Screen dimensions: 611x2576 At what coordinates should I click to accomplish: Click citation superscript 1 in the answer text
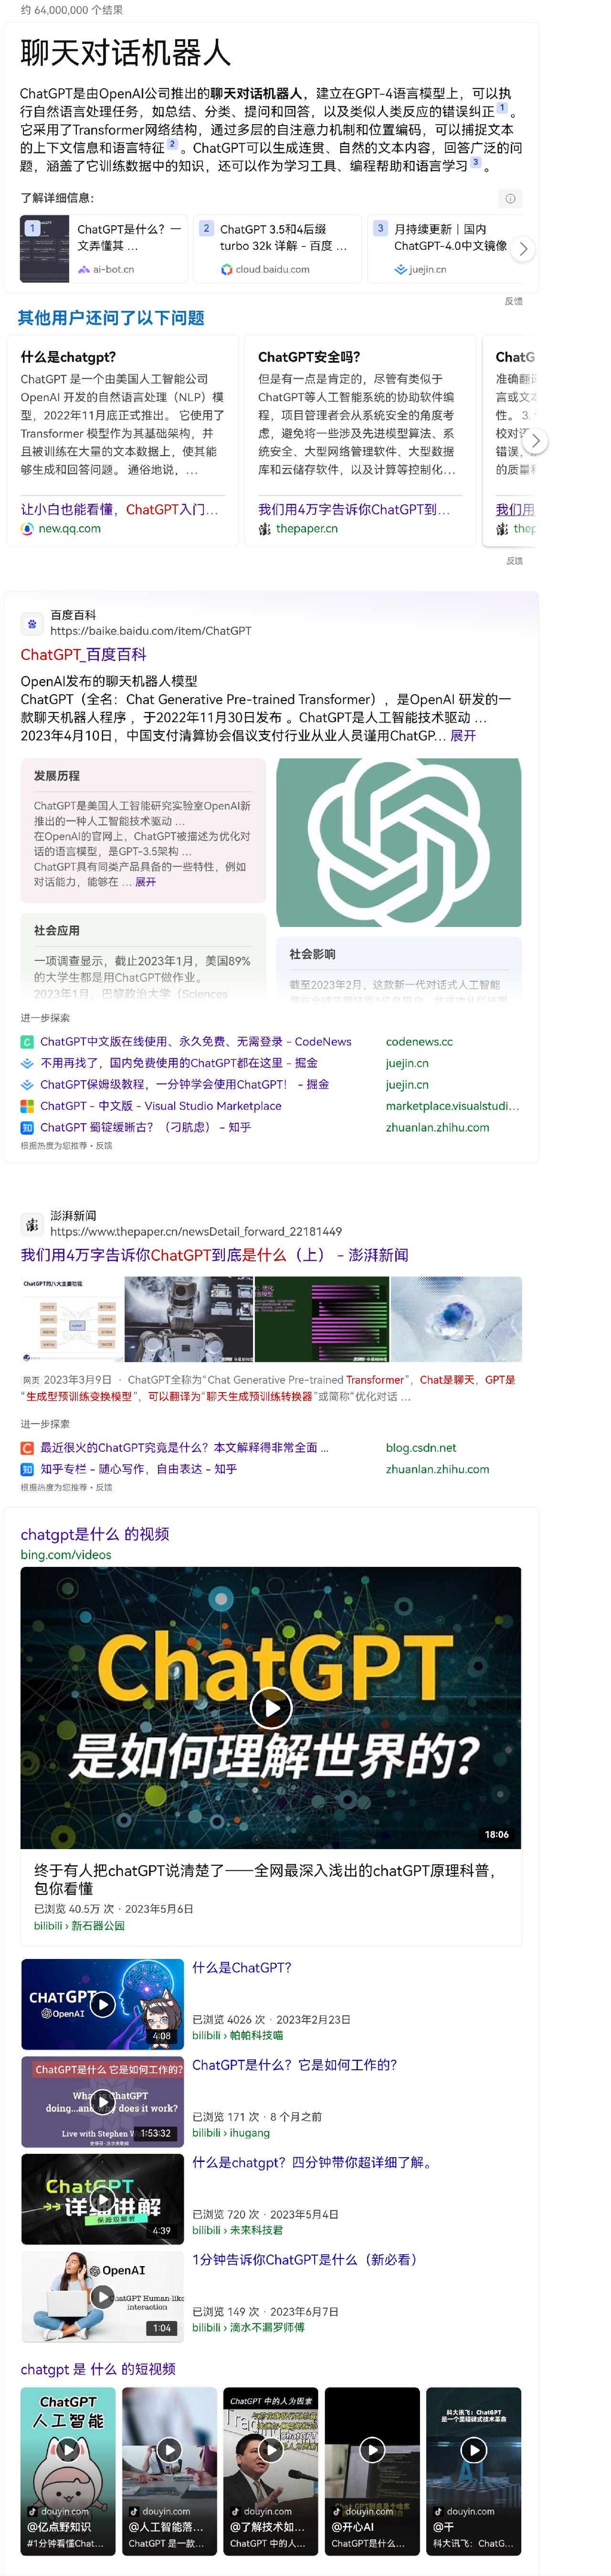[502, 108]
